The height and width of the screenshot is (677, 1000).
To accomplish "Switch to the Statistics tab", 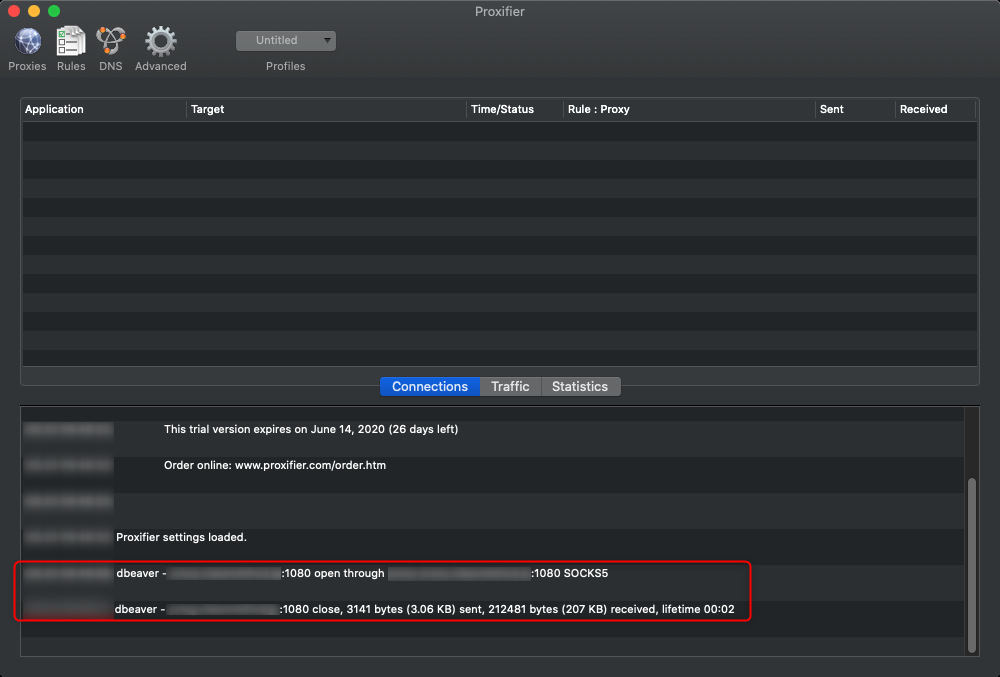I will (x=580, y=387).
